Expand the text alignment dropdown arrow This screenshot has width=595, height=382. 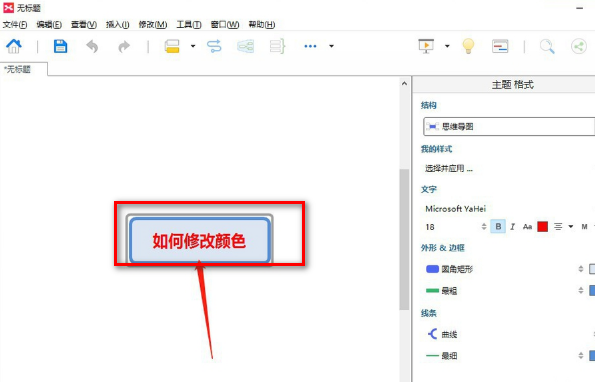coord(570,227)
